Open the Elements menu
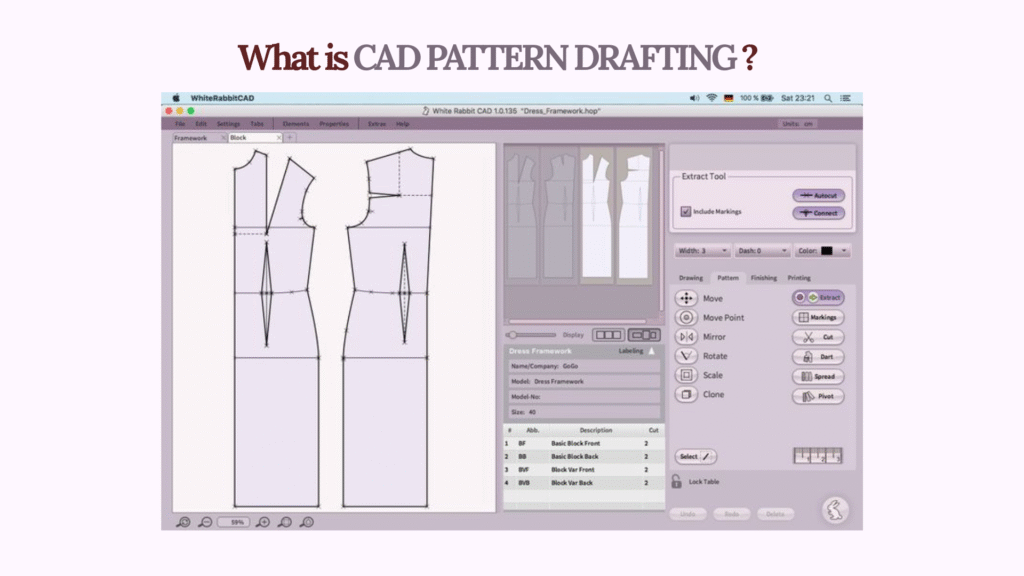 click(296, 124)
